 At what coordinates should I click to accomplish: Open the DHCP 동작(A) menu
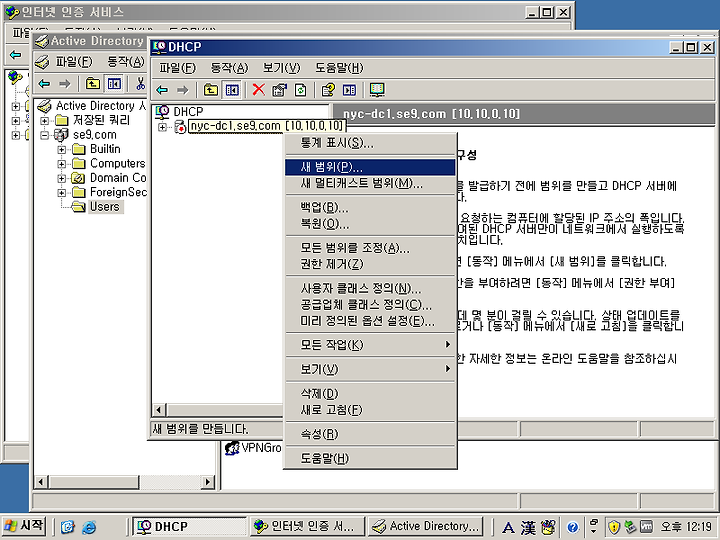[229, 68]
